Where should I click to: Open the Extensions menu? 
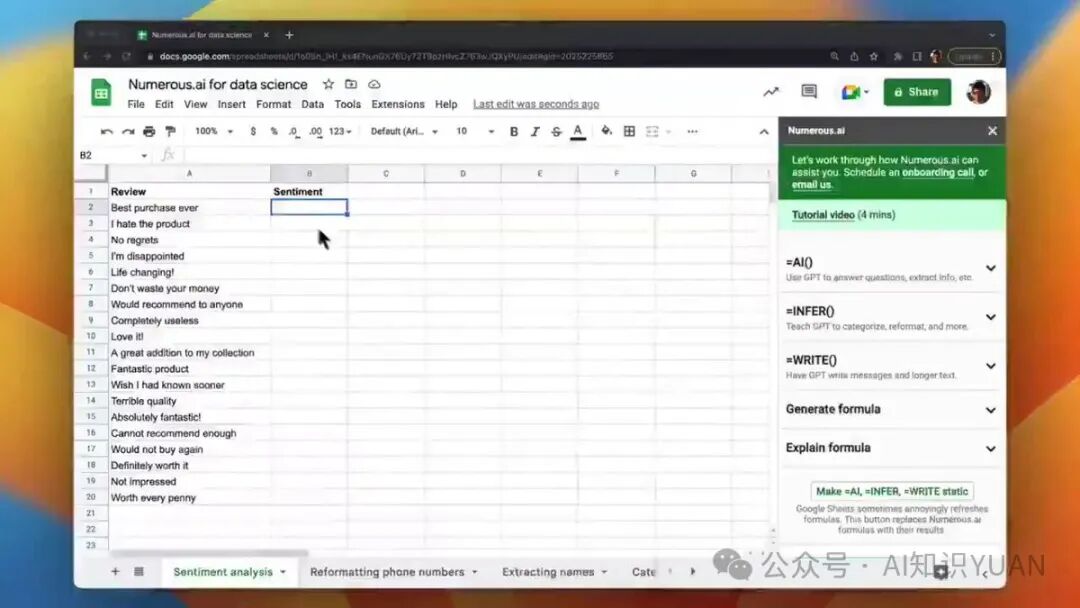point(398,104)
